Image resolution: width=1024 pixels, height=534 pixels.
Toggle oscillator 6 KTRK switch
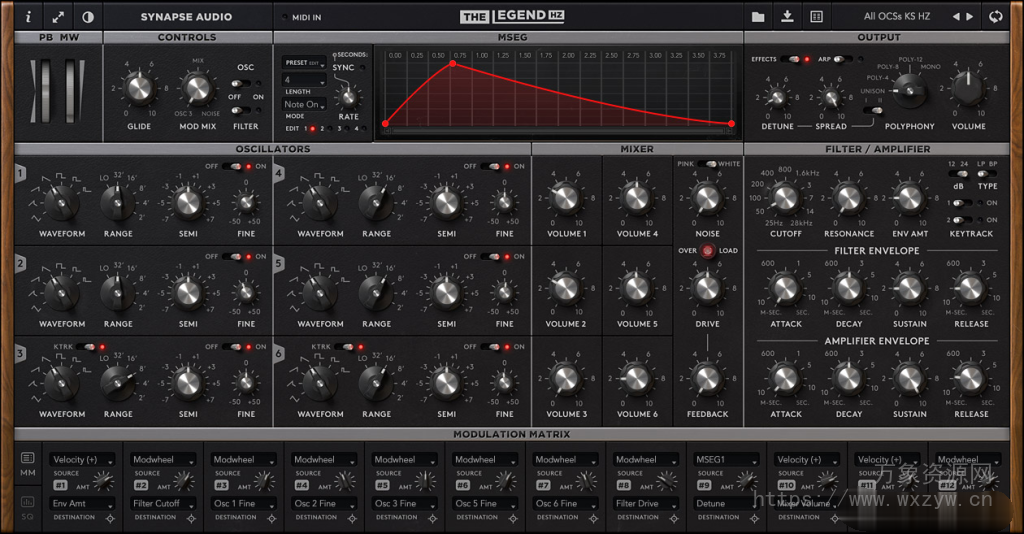coord(345,347)
